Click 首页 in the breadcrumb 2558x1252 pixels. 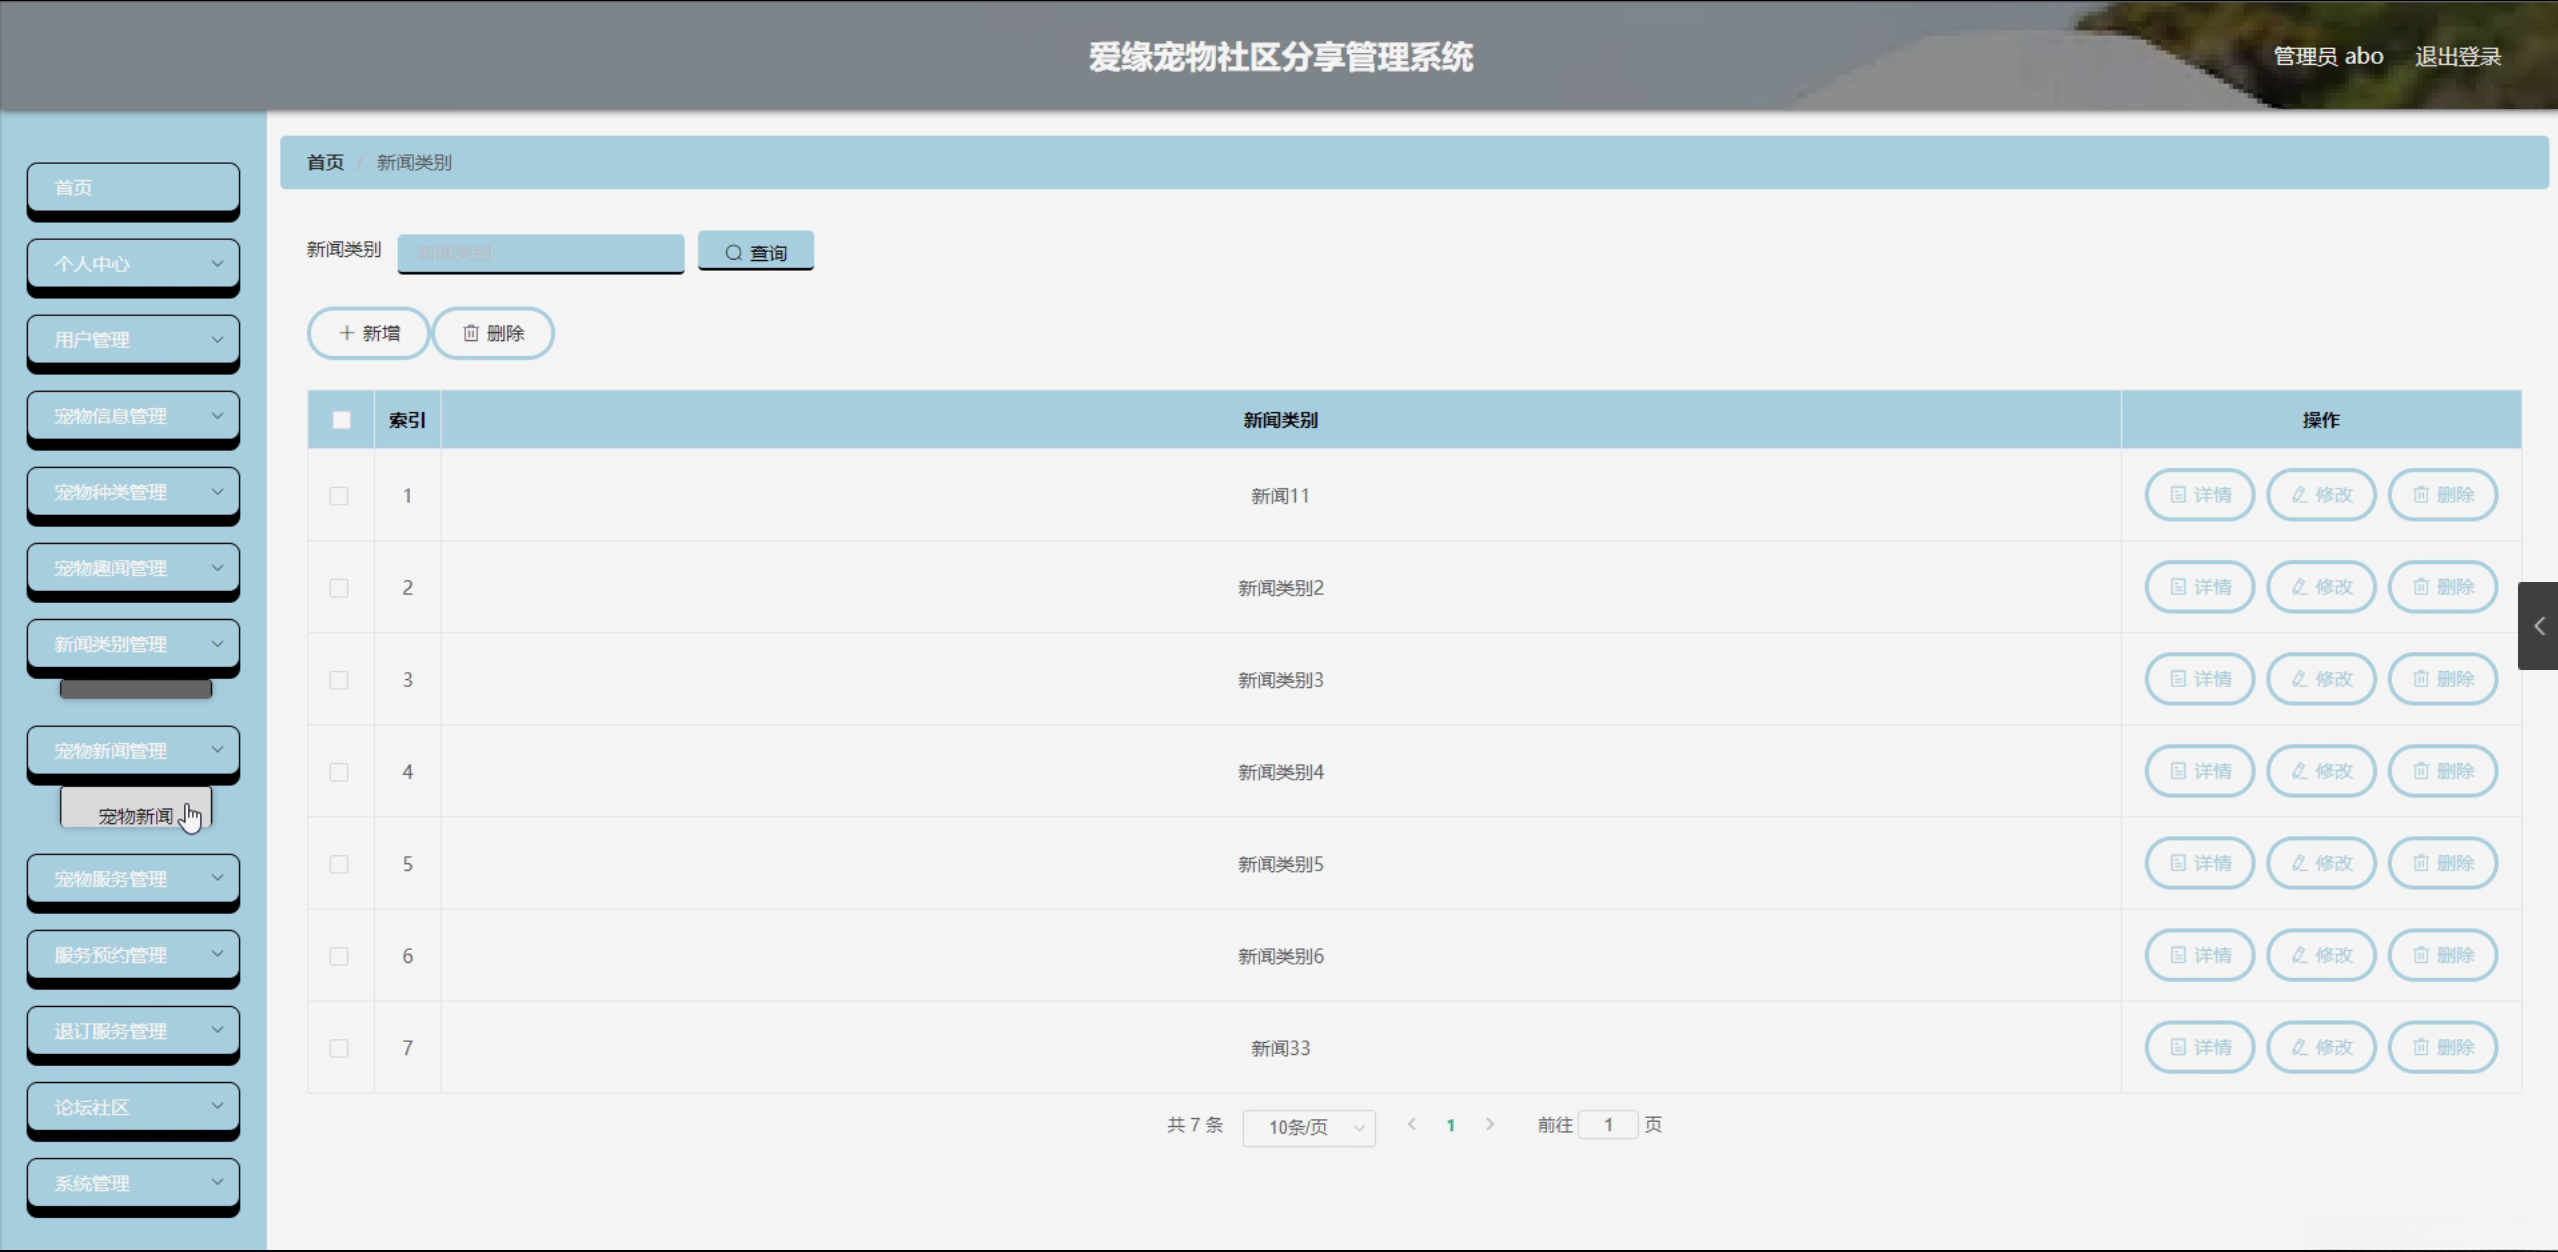coord(325,162)
